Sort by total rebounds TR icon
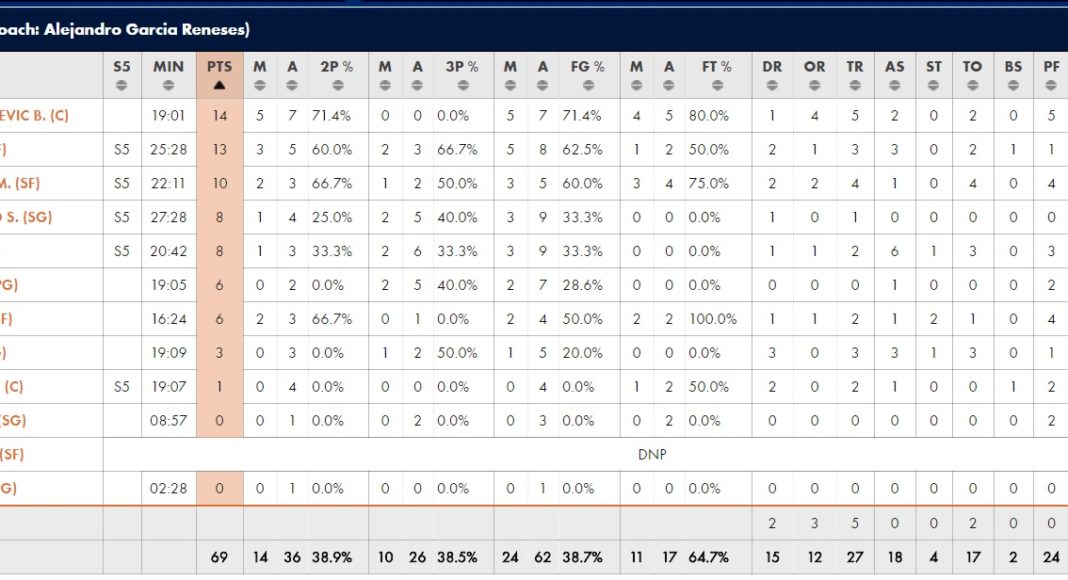 pyautogui.click(x=855, y=85)
